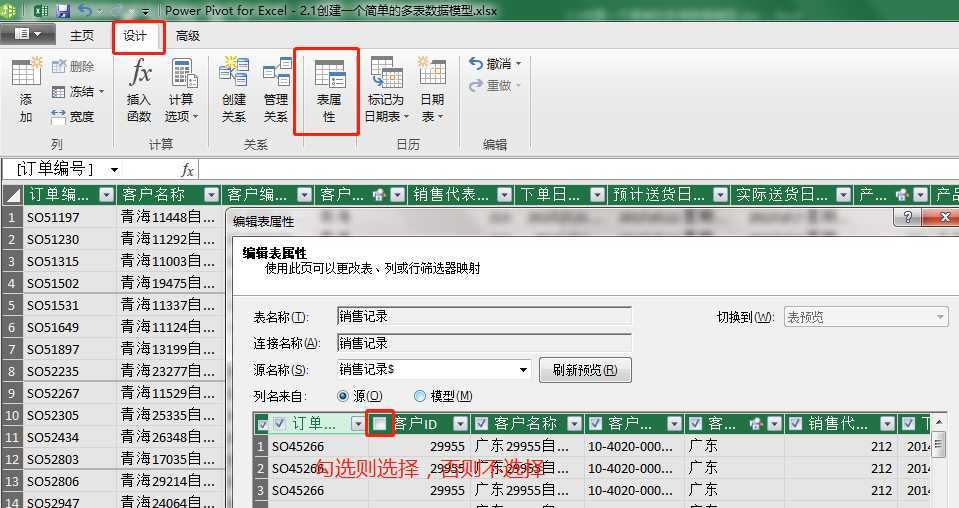Click in the 连接名称 text field
Image resolution: width=959 pixels, height=508 pixels.
484,343
